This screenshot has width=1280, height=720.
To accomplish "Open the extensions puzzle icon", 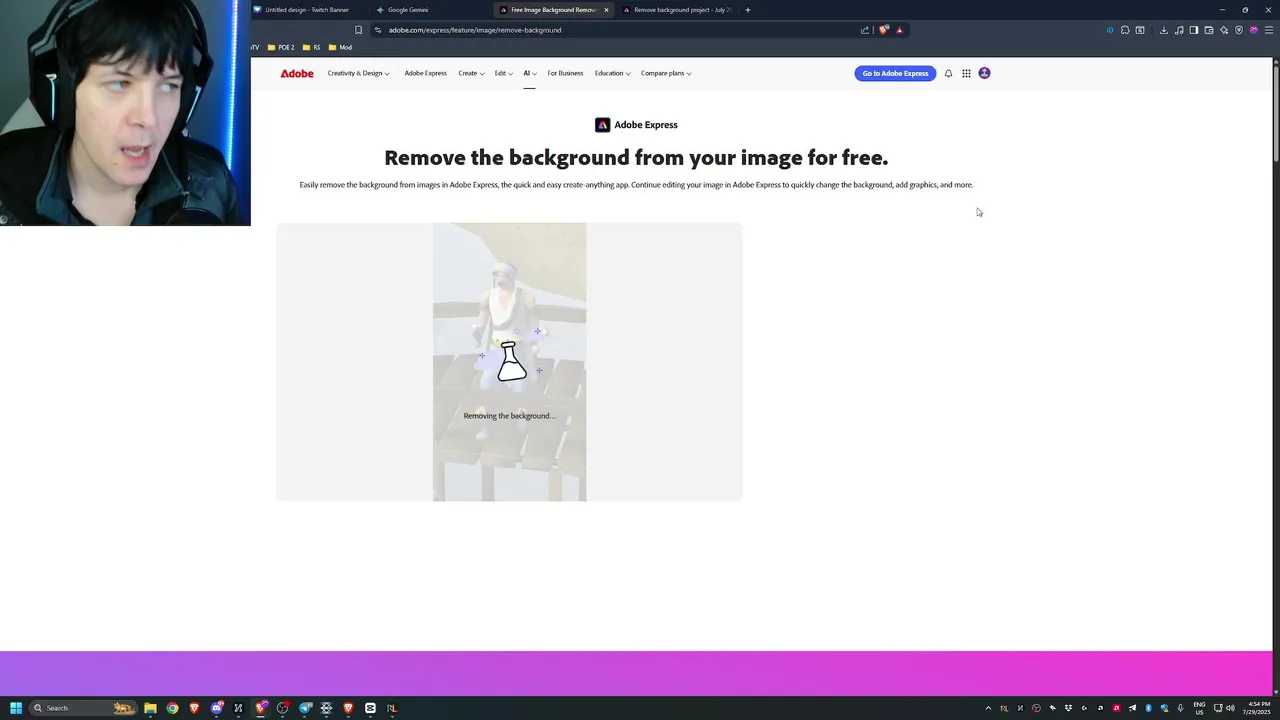I will [1125, 30].
